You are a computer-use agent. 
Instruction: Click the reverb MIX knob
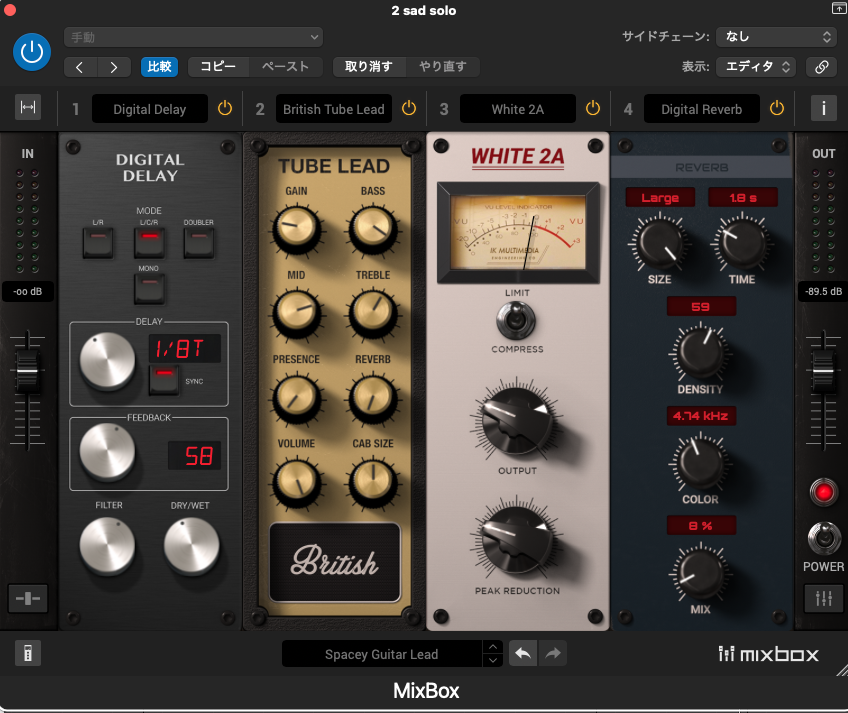point(700,572)
